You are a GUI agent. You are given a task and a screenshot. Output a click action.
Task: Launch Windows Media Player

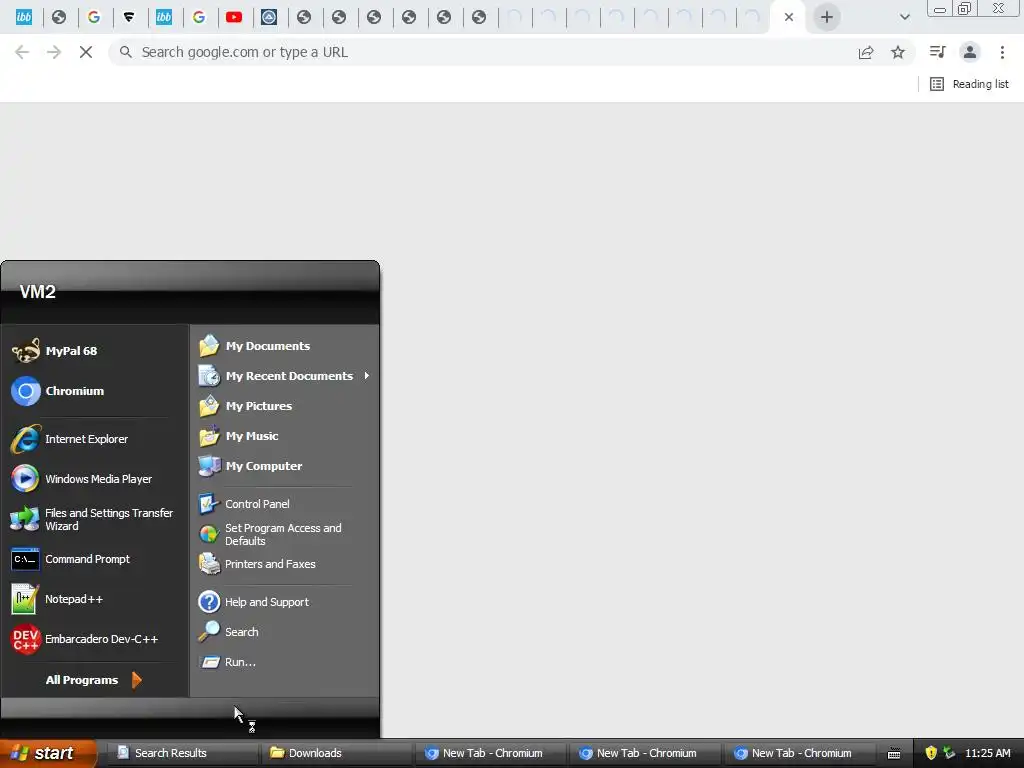pyautogui.click(x=94, y=479)
